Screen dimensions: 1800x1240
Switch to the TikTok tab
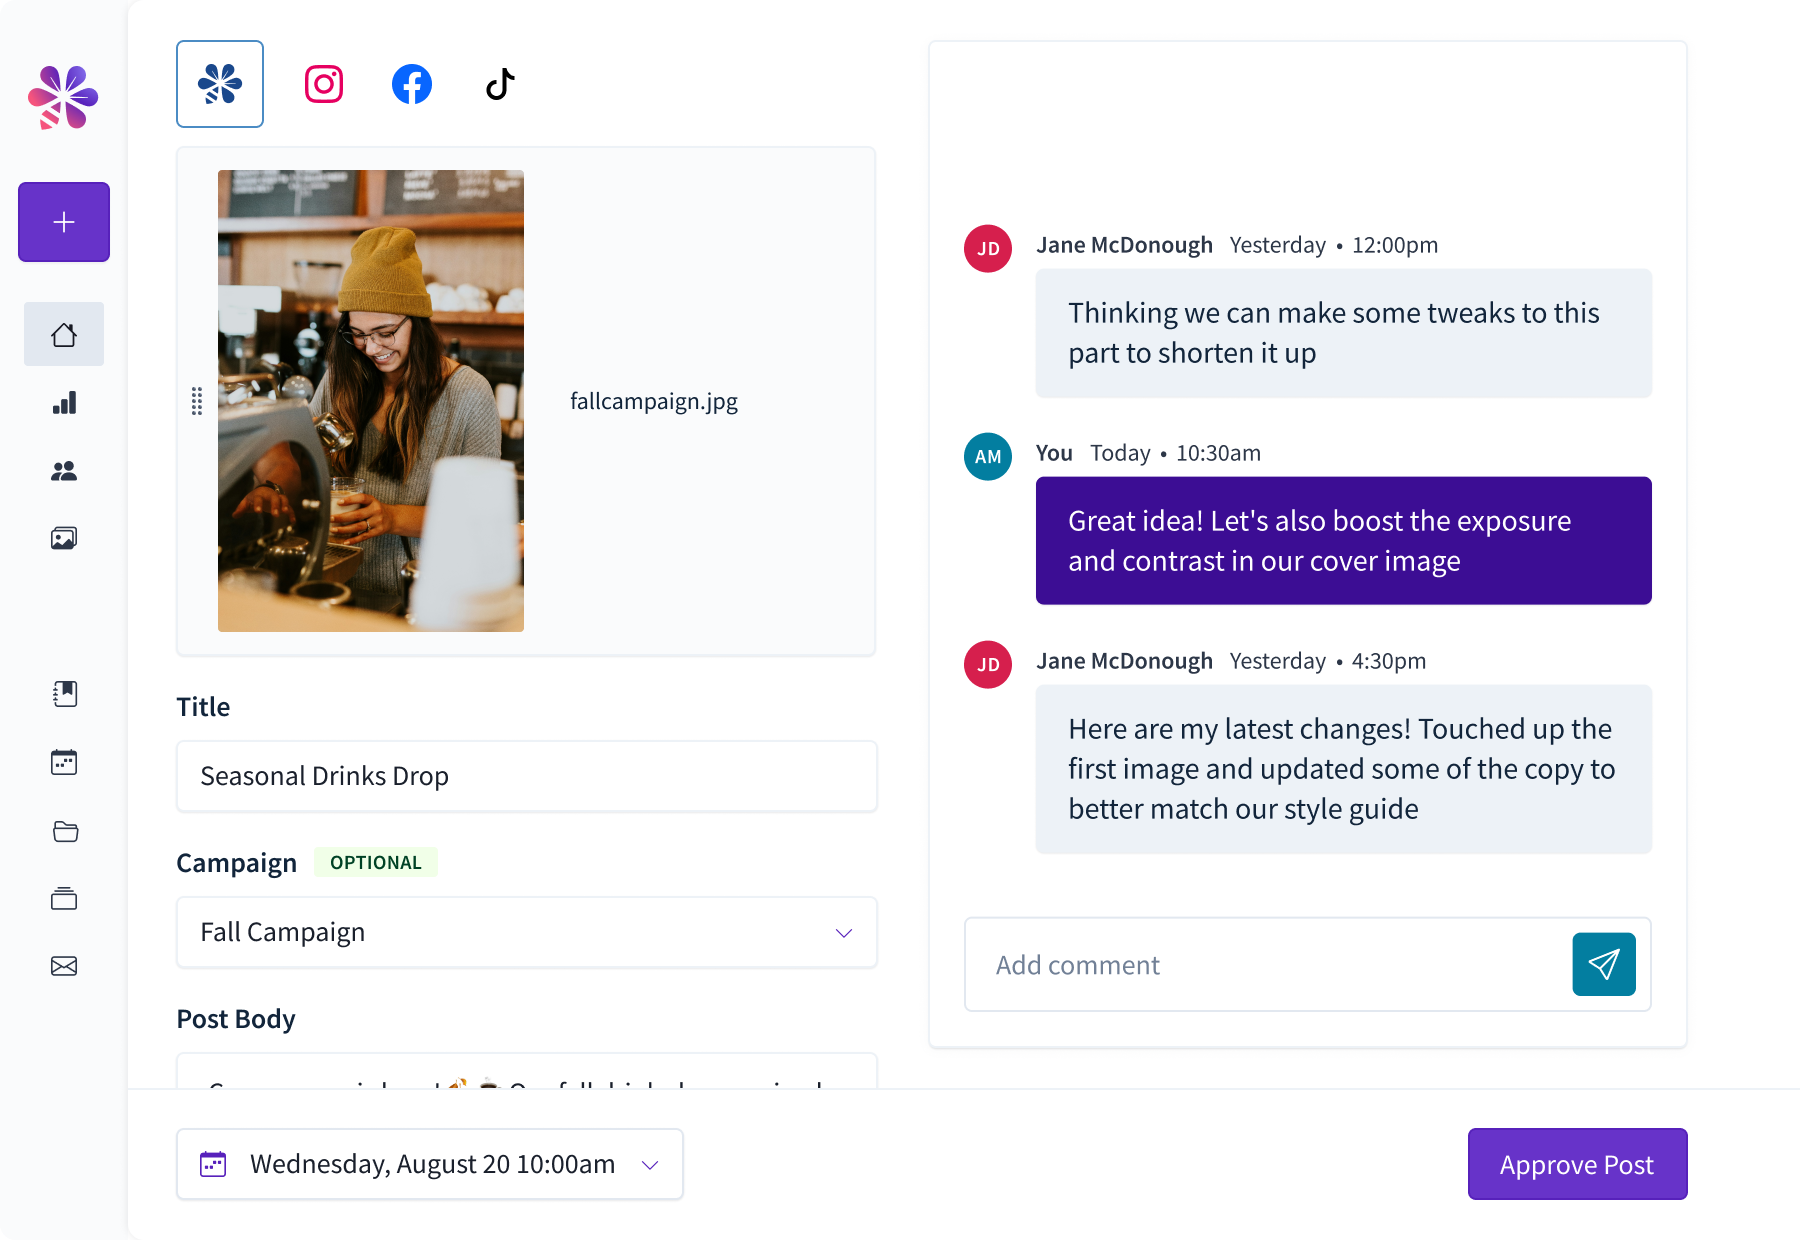[x=500, y=84]
